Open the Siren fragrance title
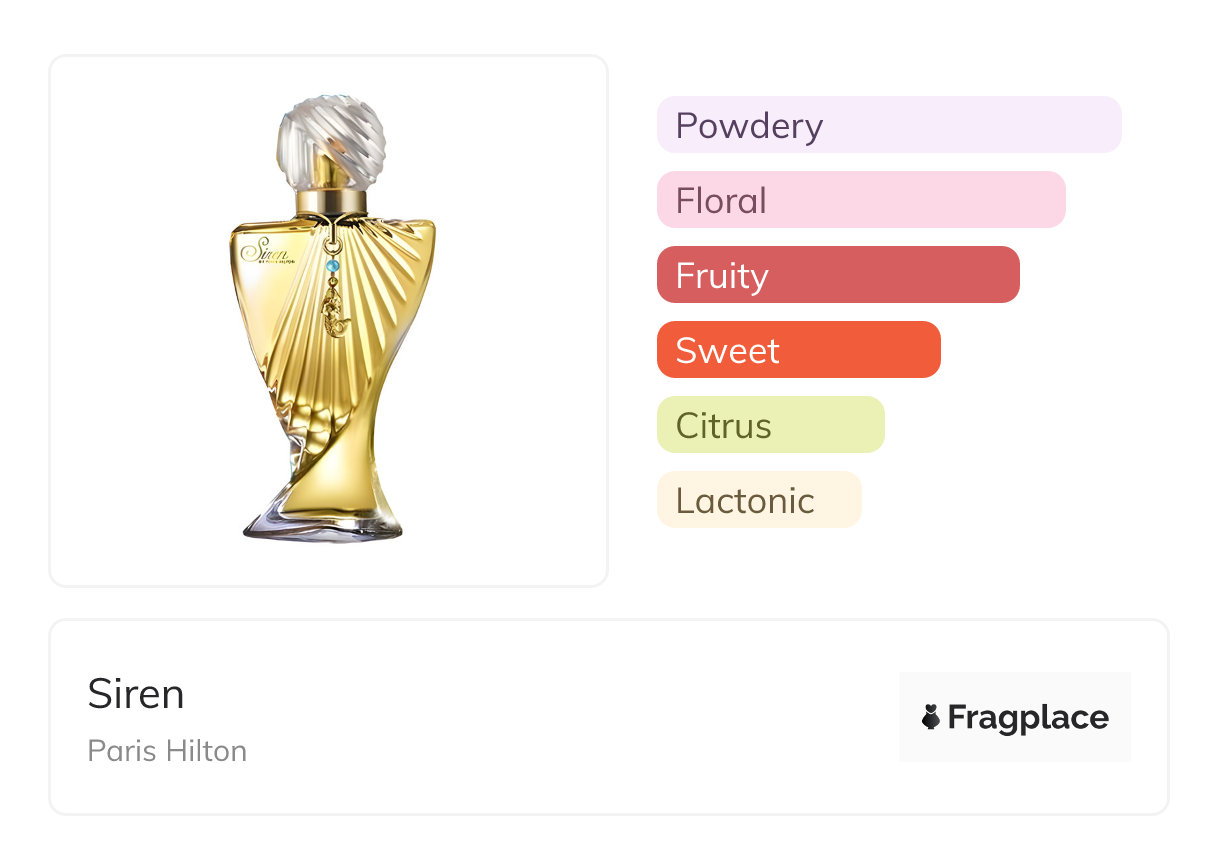Image resolution: width=1218 pixels, height=864 pixels. point(136,693)
